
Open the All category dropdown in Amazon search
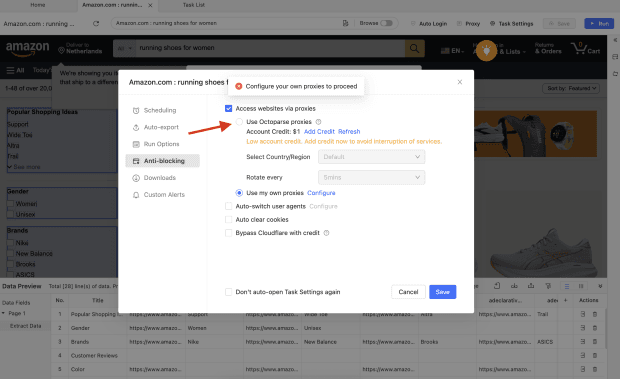pyautogui.click(x=125, y=49)
